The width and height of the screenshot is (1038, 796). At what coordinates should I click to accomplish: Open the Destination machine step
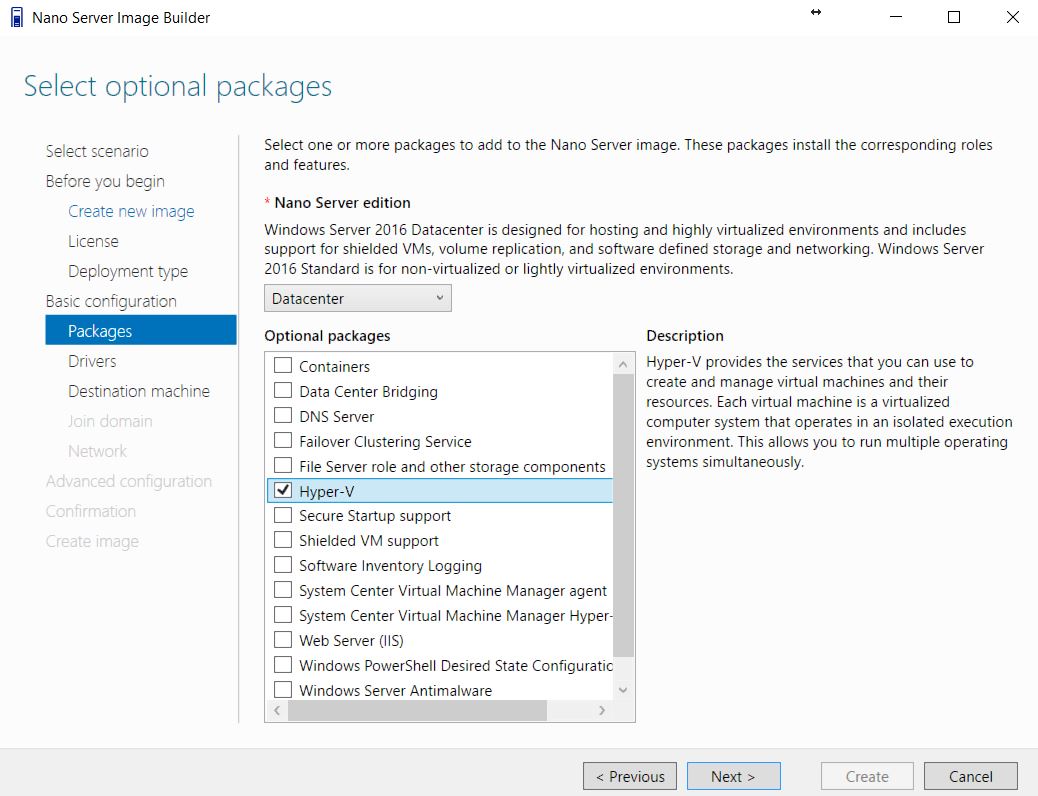(x=139, y=391)
